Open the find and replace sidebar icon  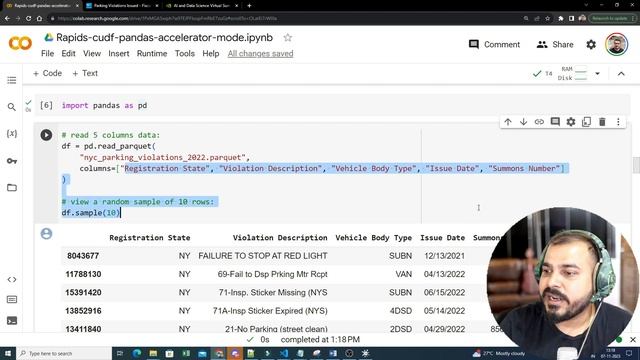pyautogui.click(x=12, y=107)
